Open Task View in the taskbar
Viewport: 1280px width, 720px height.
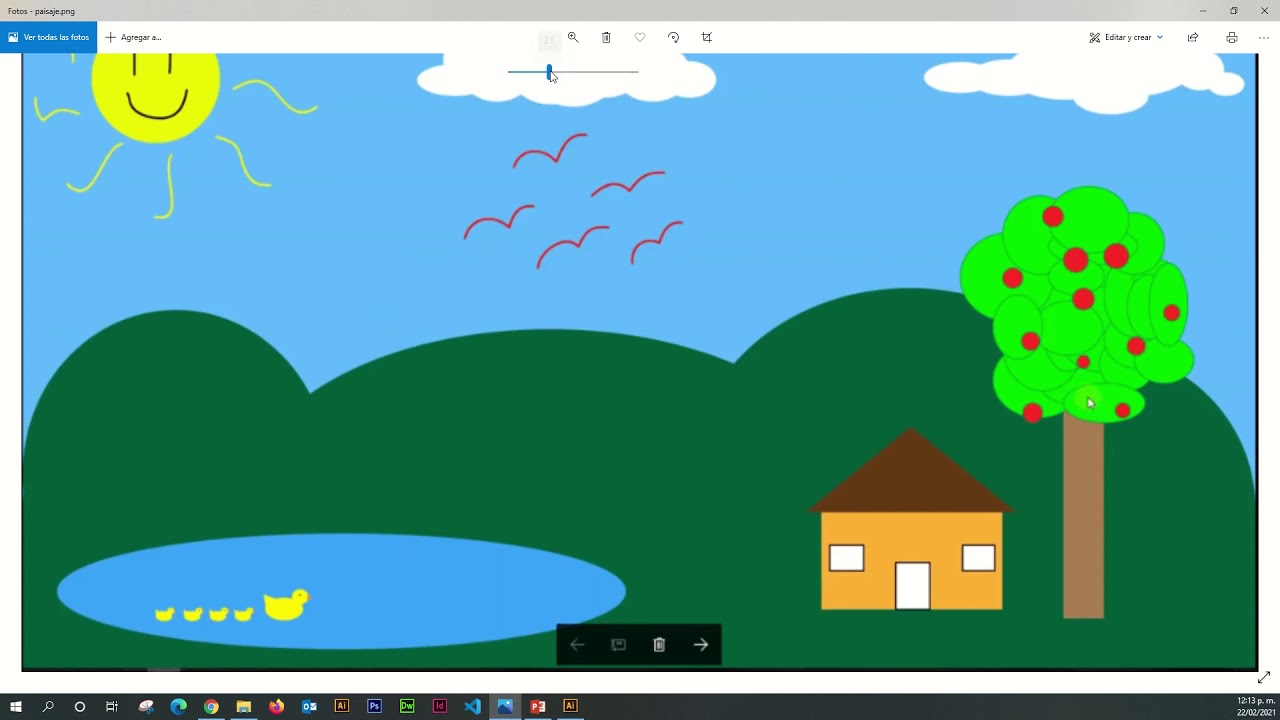point(112,706)
